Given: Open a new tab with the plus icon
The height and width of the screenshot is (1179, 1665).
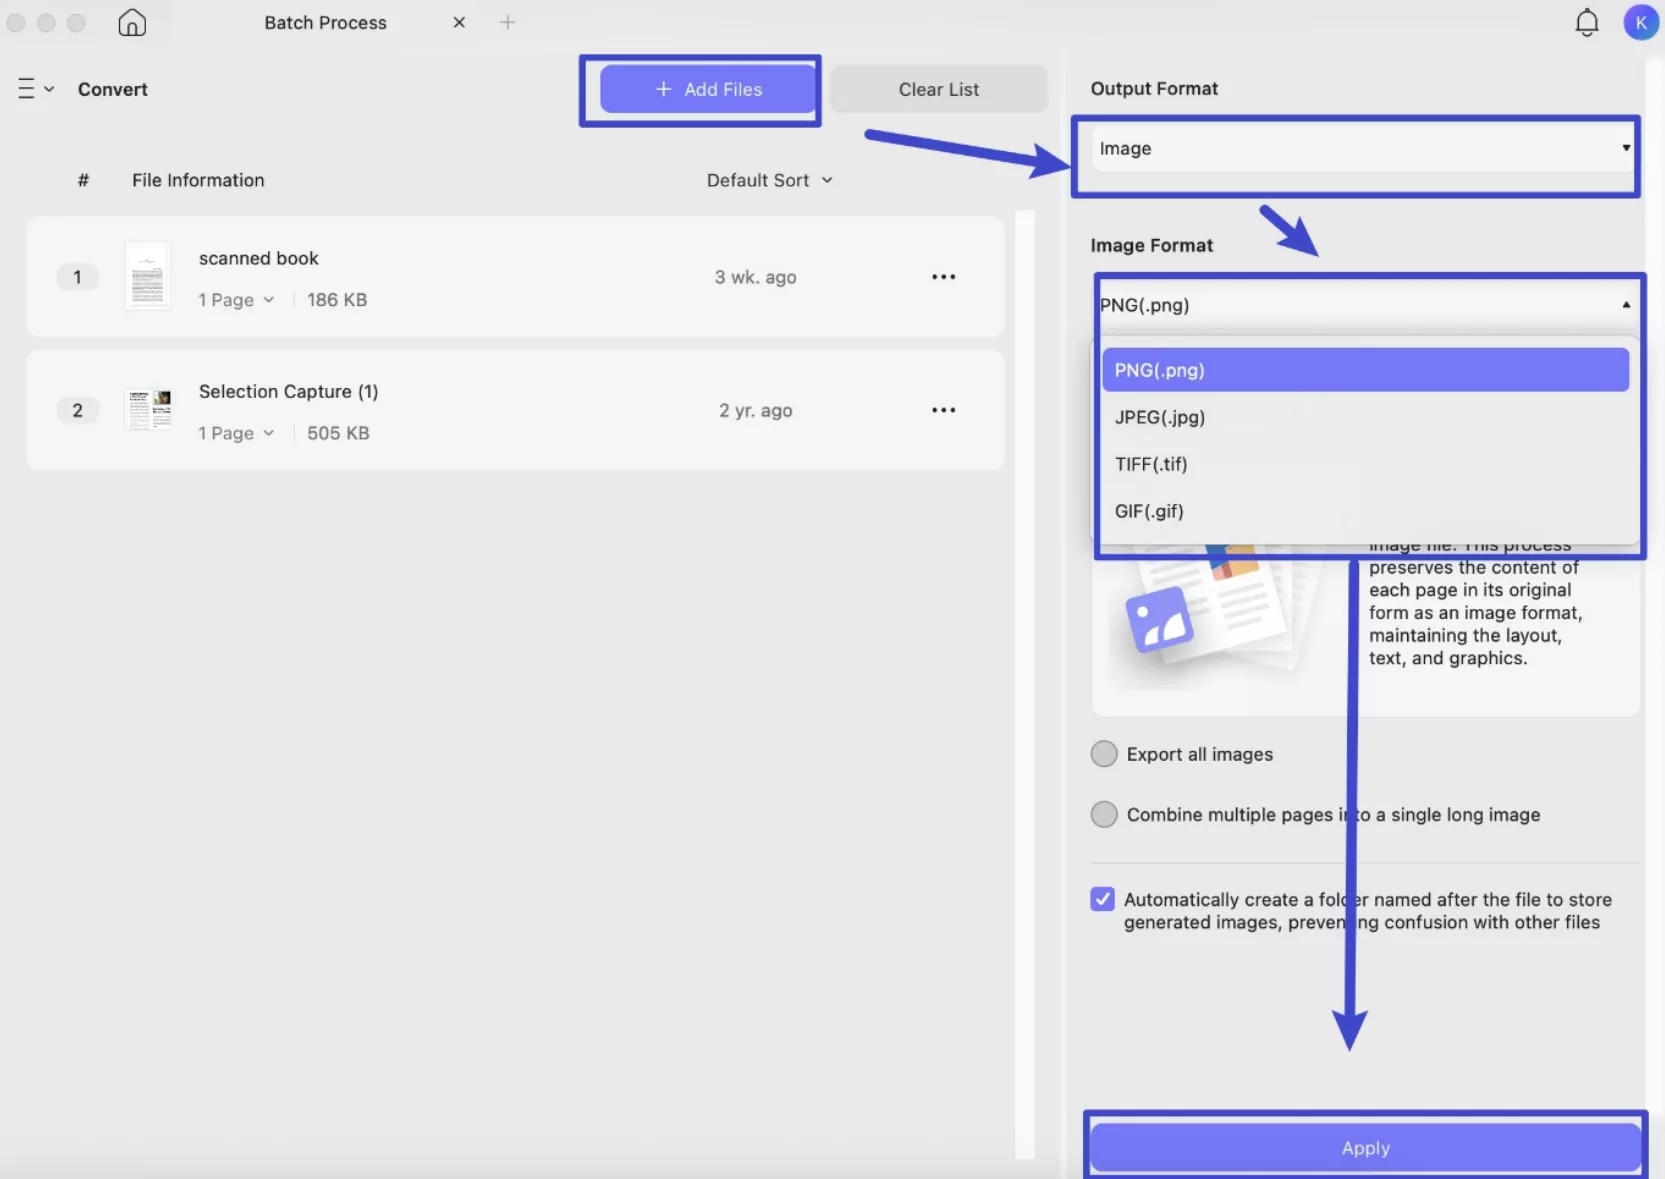Looking at the screenshot, I should (x=508, y=21).
